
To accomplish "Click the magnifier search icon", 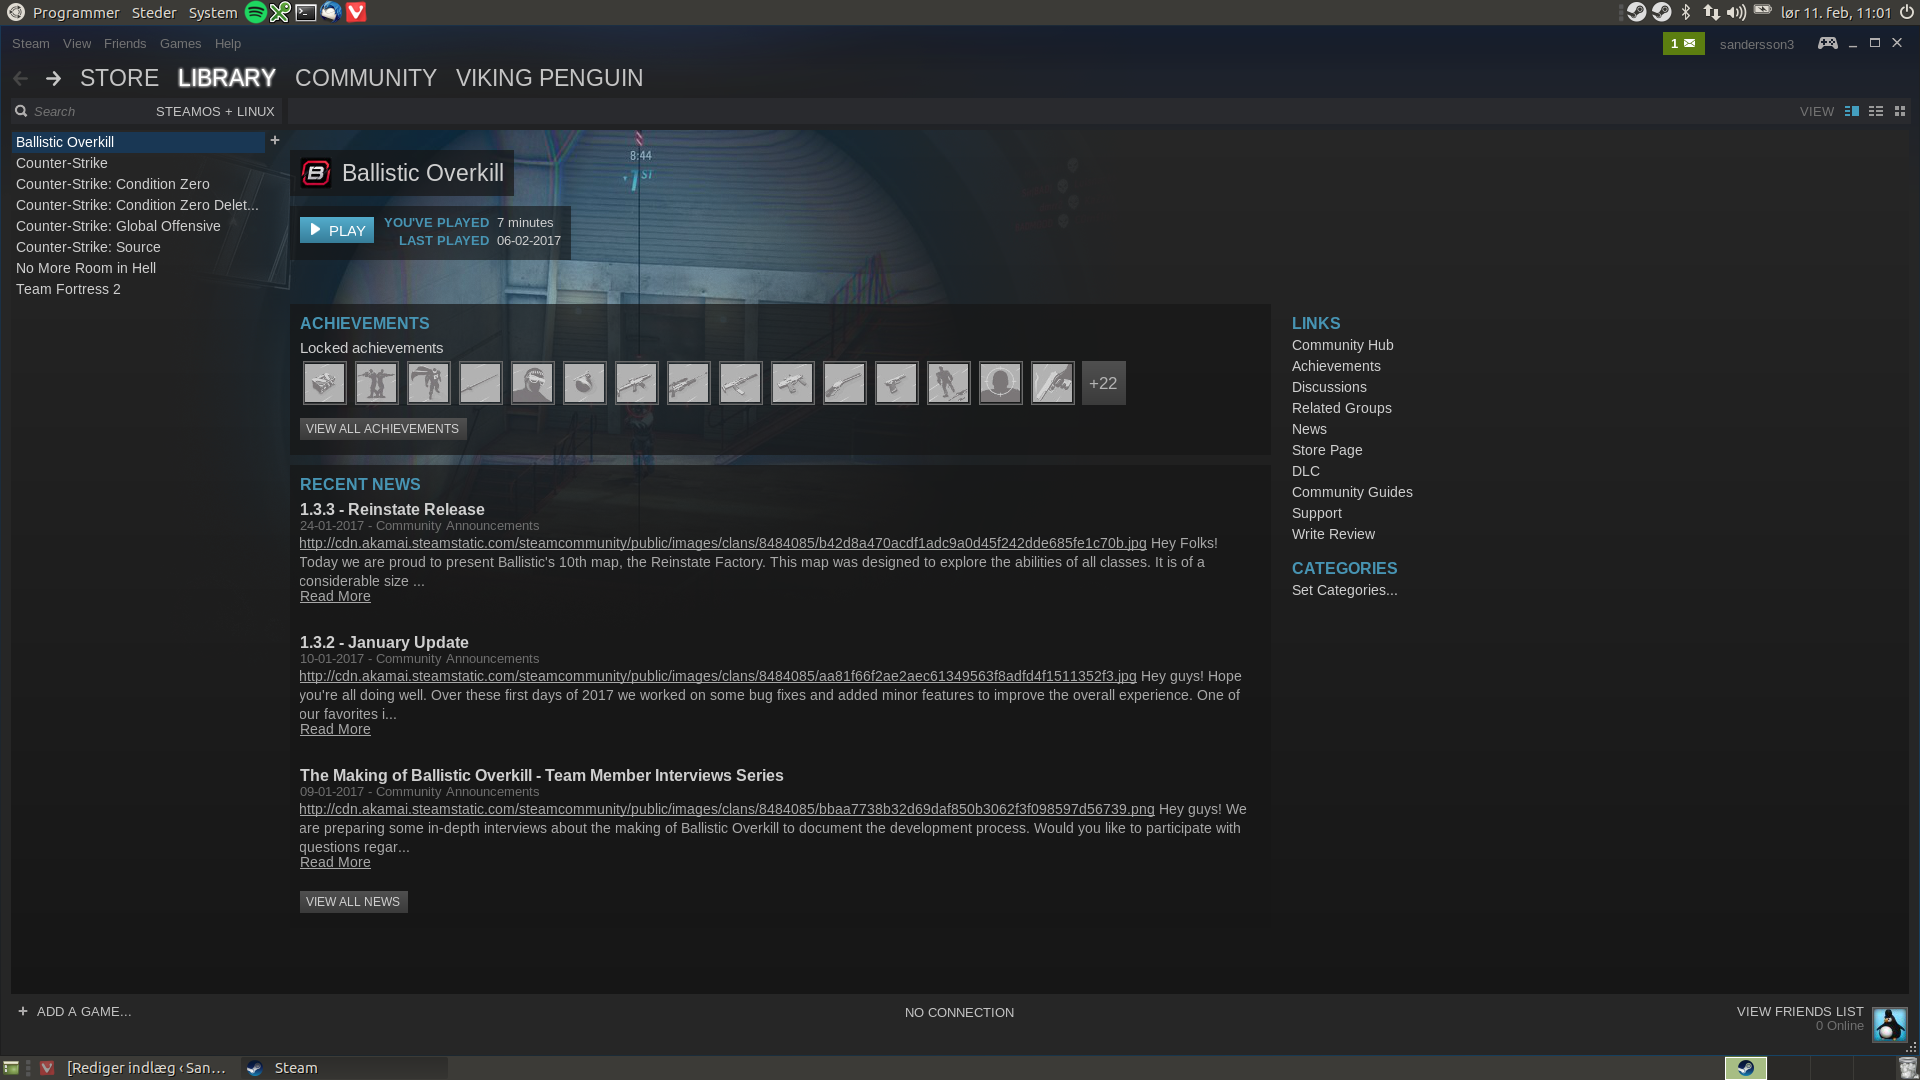I will (21, 111).
